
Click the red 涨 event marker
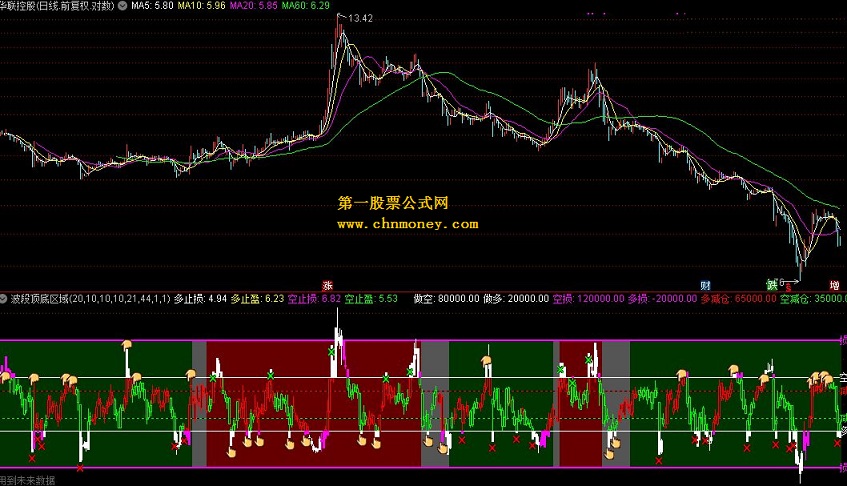327,286
